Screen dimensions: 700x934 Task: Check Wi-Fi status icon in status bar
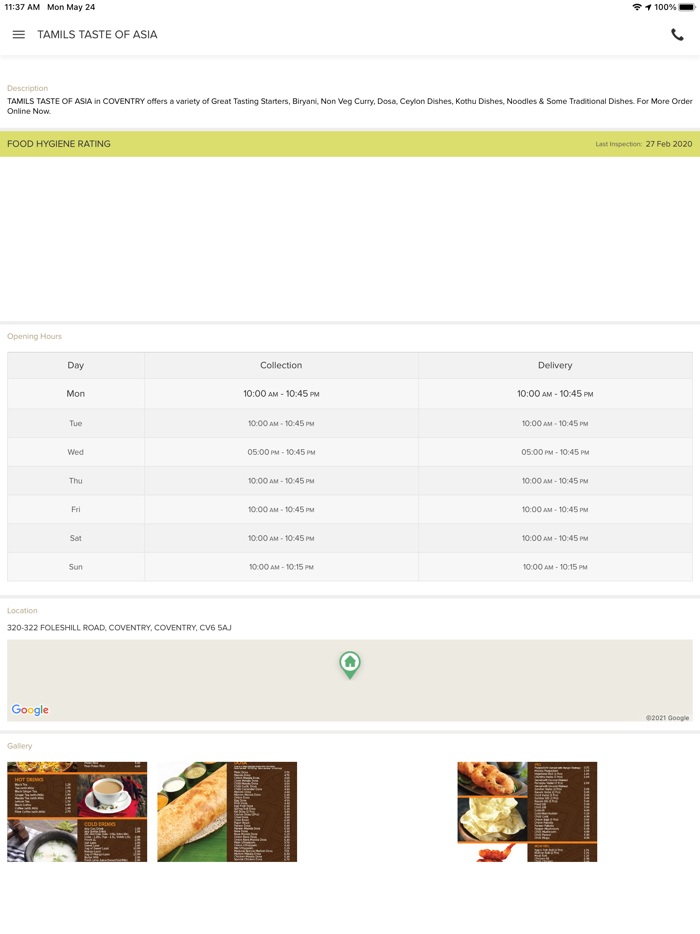pos(637,7)
